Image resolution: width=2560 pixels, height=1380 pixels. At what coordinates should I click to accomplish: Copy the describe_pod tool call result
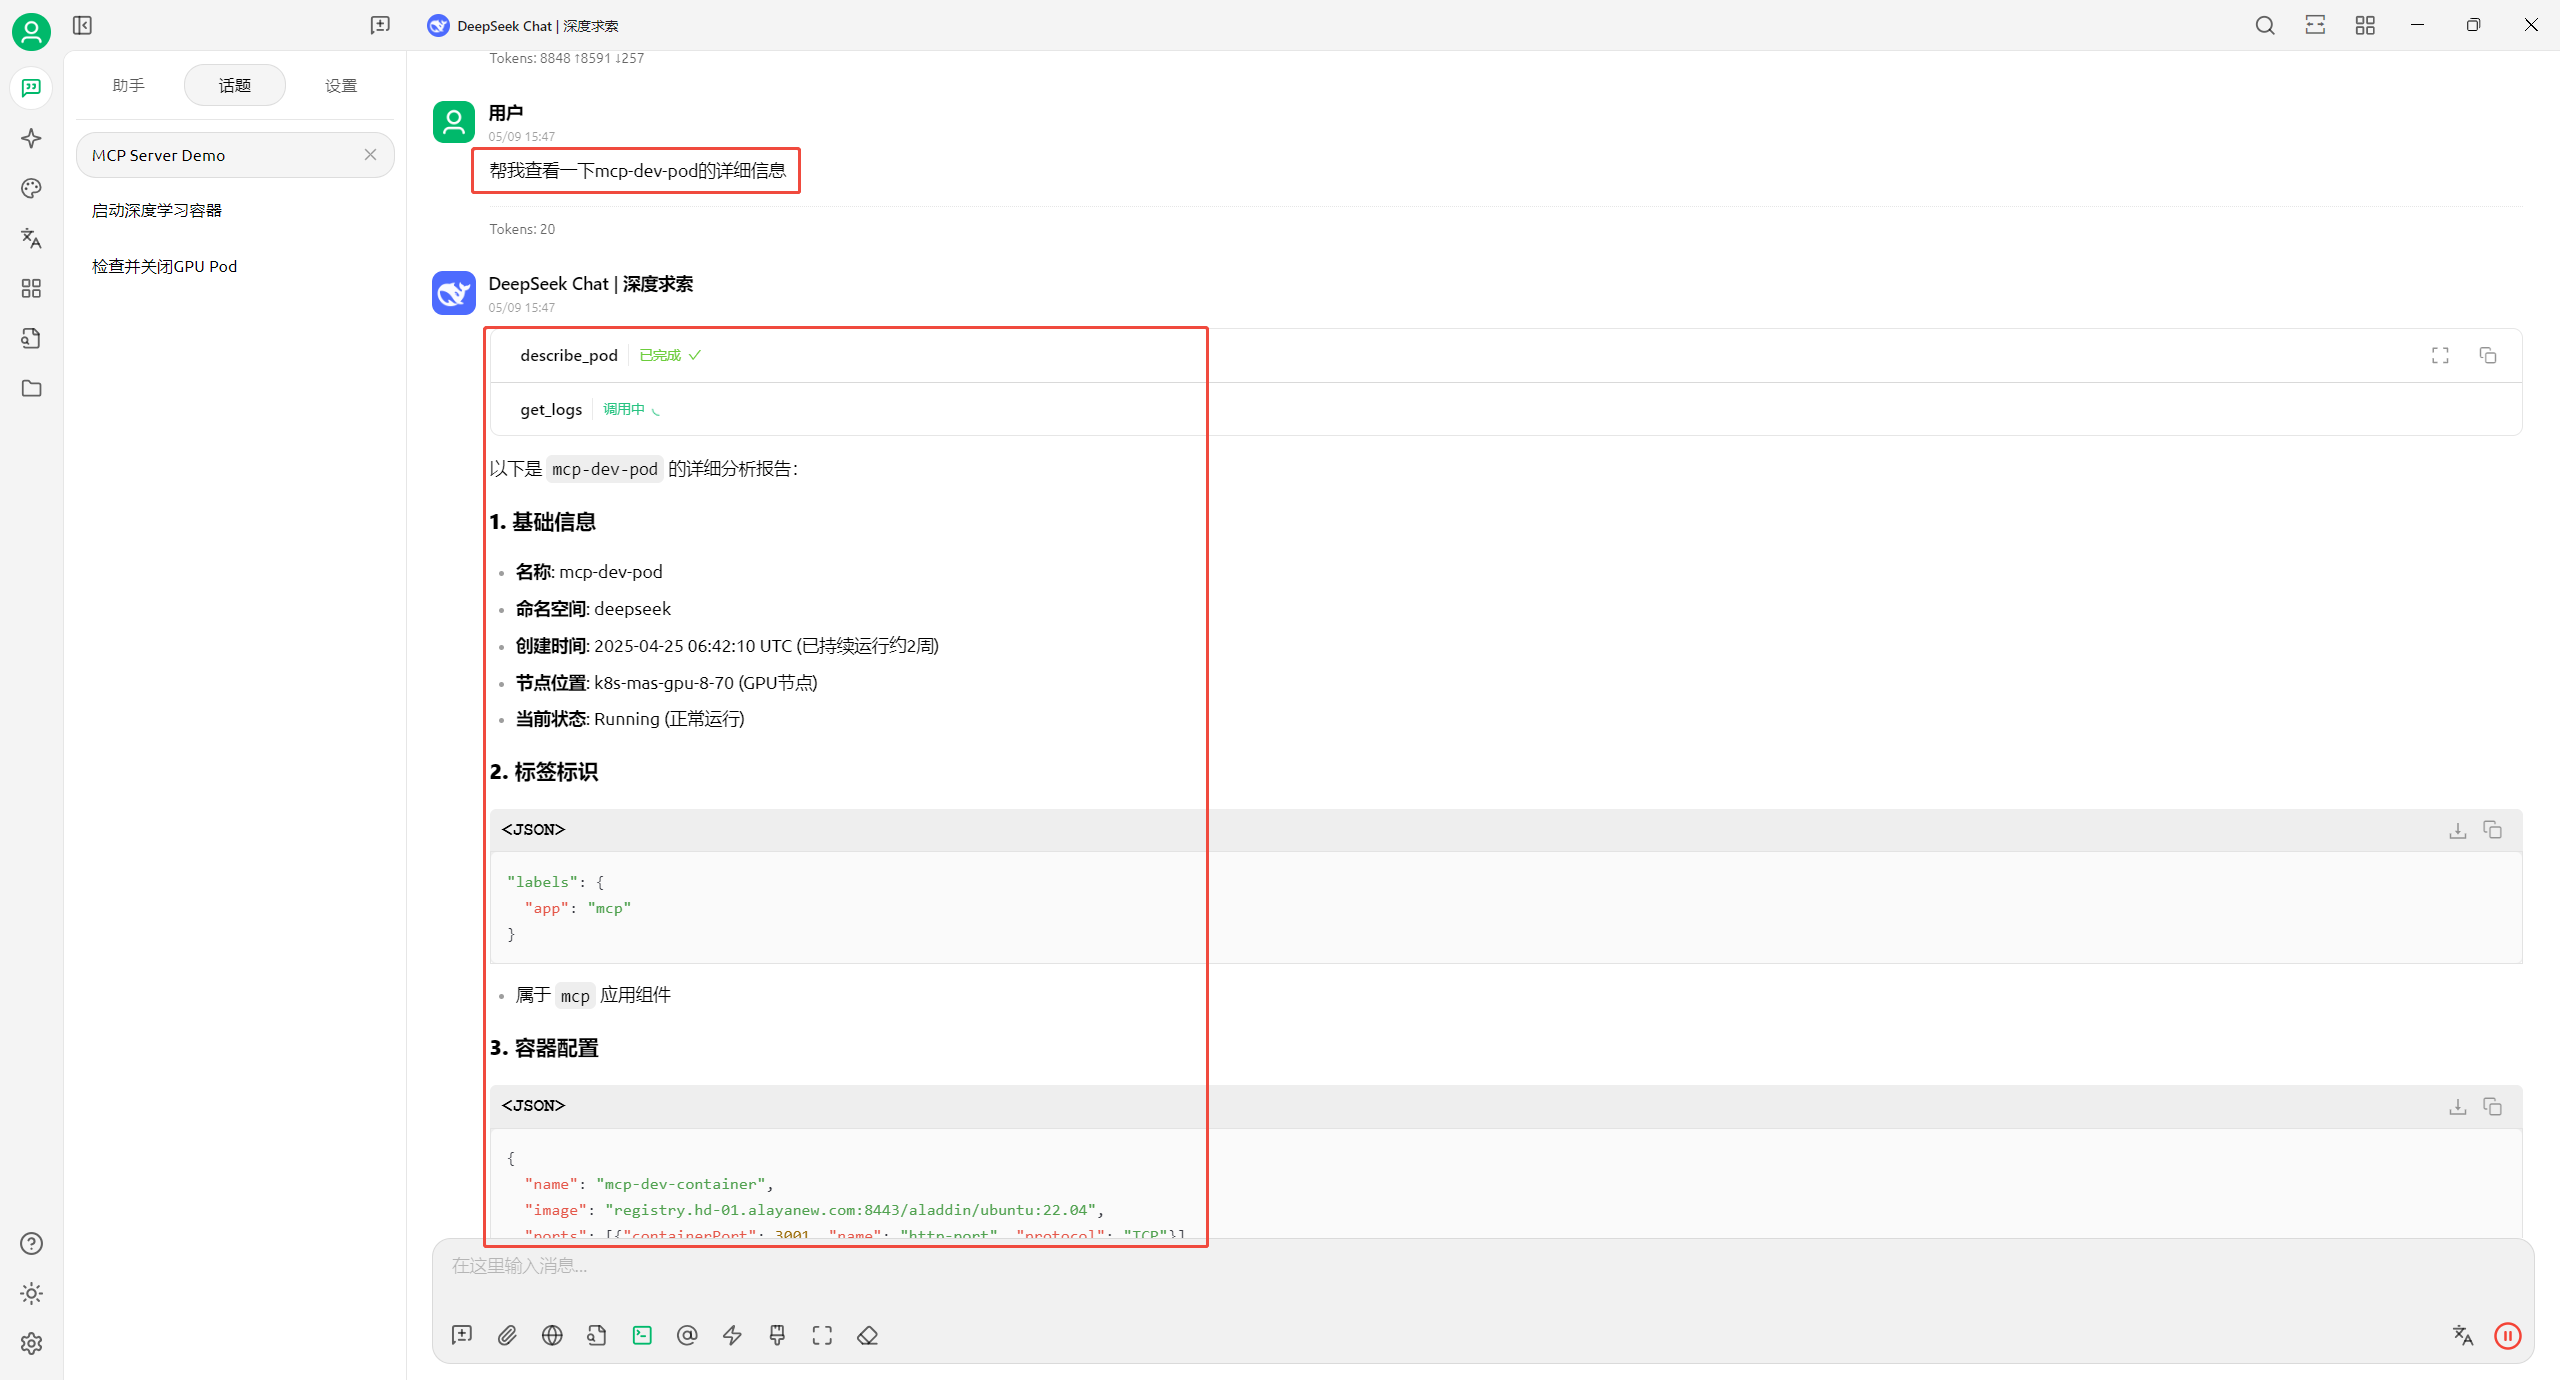click(2488, 355)
